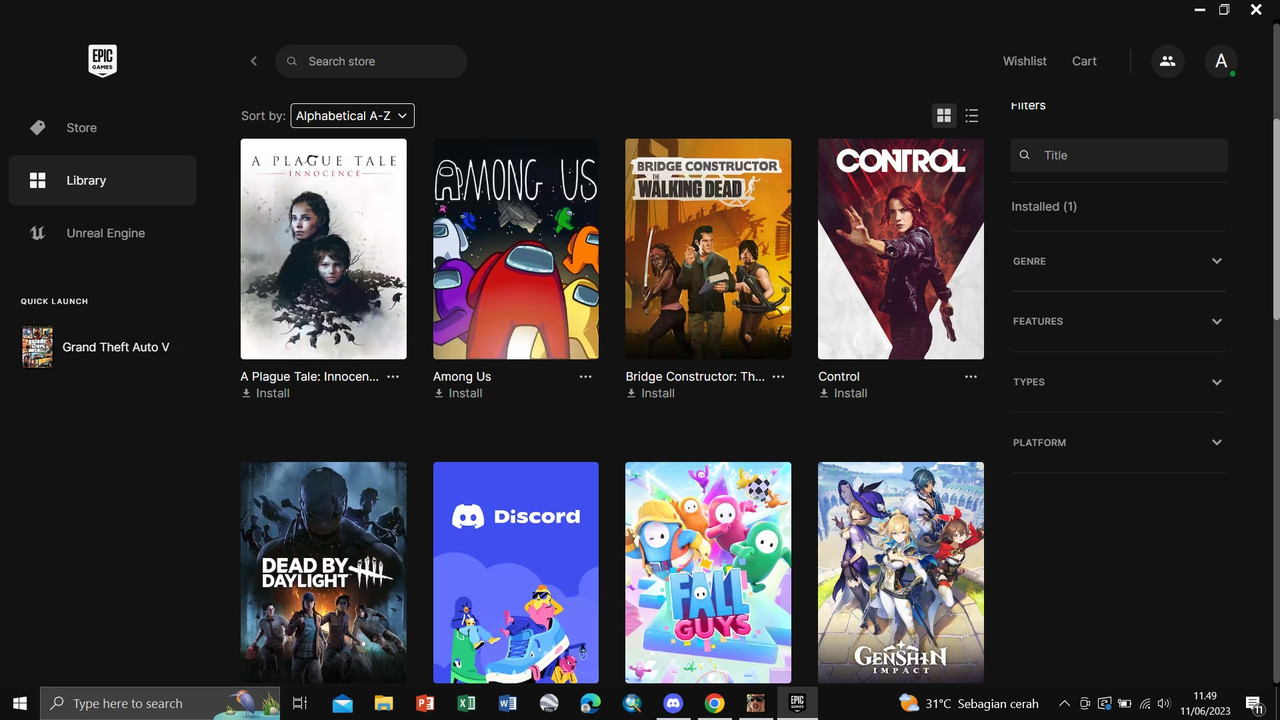Go back using the back arrow
Screen dimensions: 1280x720
click(x=254, y=61)
